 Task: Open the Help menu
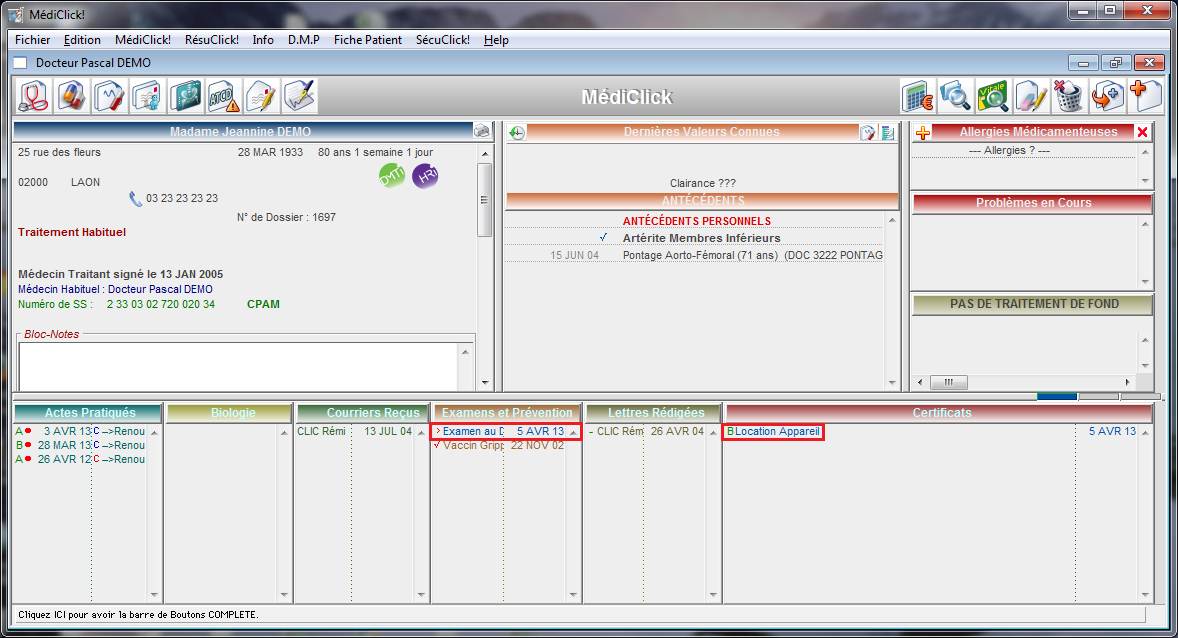[496, 40]
